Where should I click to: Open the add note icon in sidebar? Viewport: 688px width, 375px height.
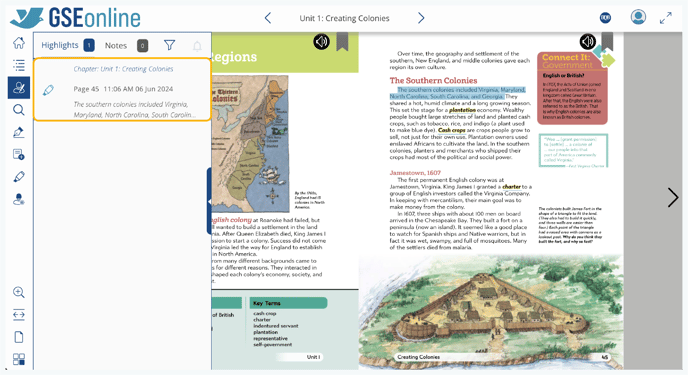click(x=19, y=154)
